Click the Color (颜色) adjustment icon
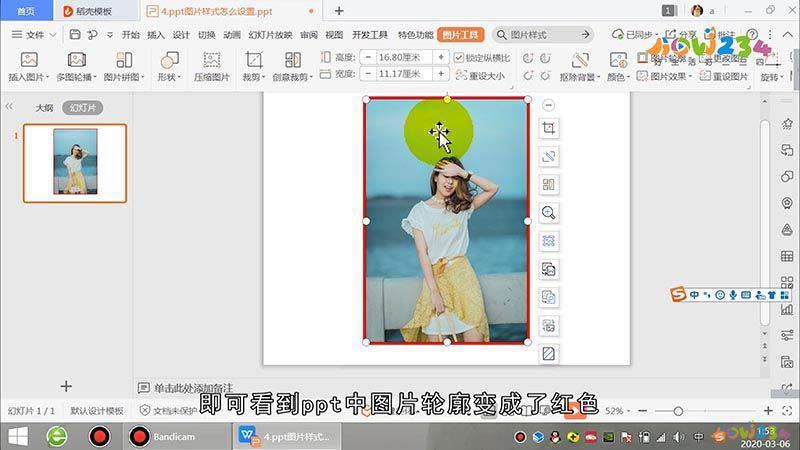The image size is (800, 450). [x=618, y=60]
